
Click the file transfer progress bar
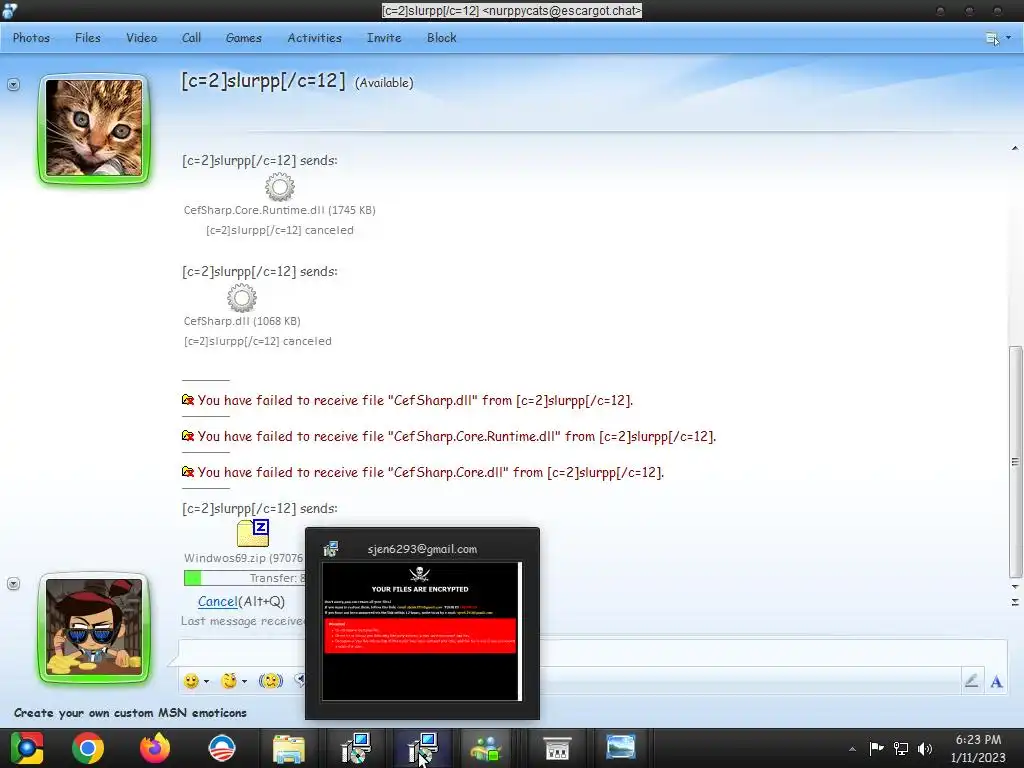coord(244,578)
